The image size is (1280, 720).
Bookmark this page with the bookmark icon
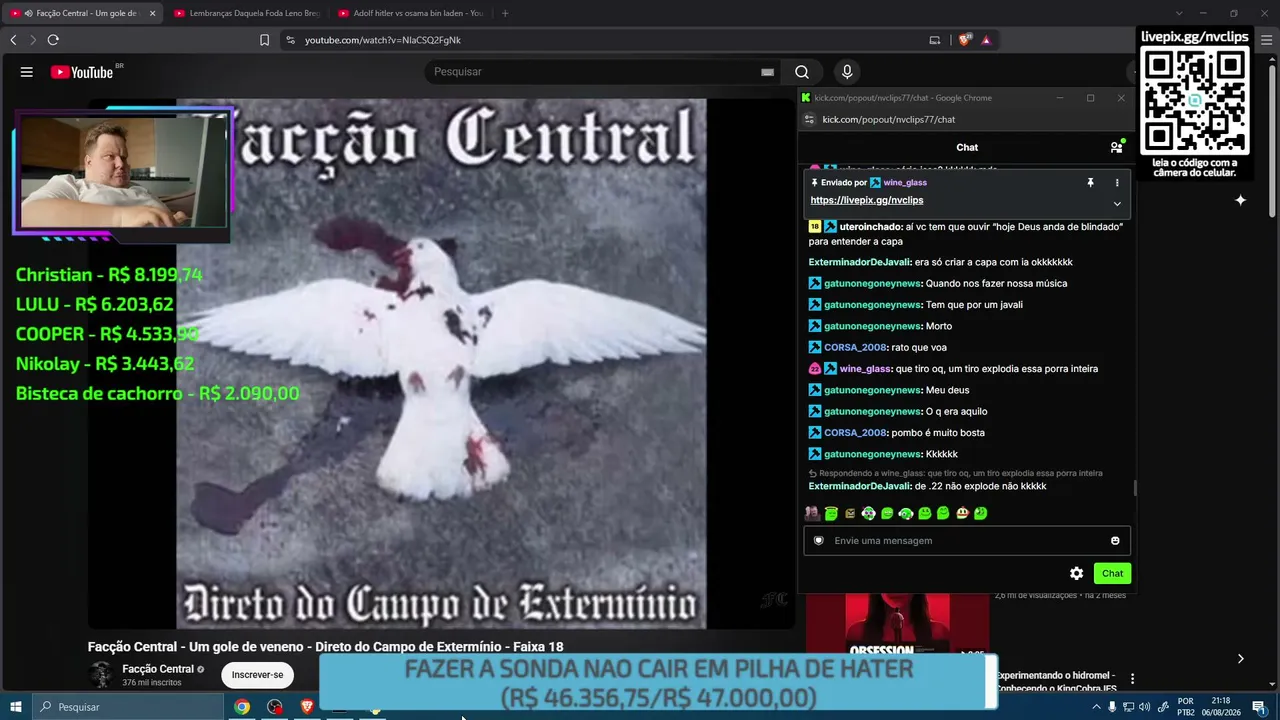264,40
